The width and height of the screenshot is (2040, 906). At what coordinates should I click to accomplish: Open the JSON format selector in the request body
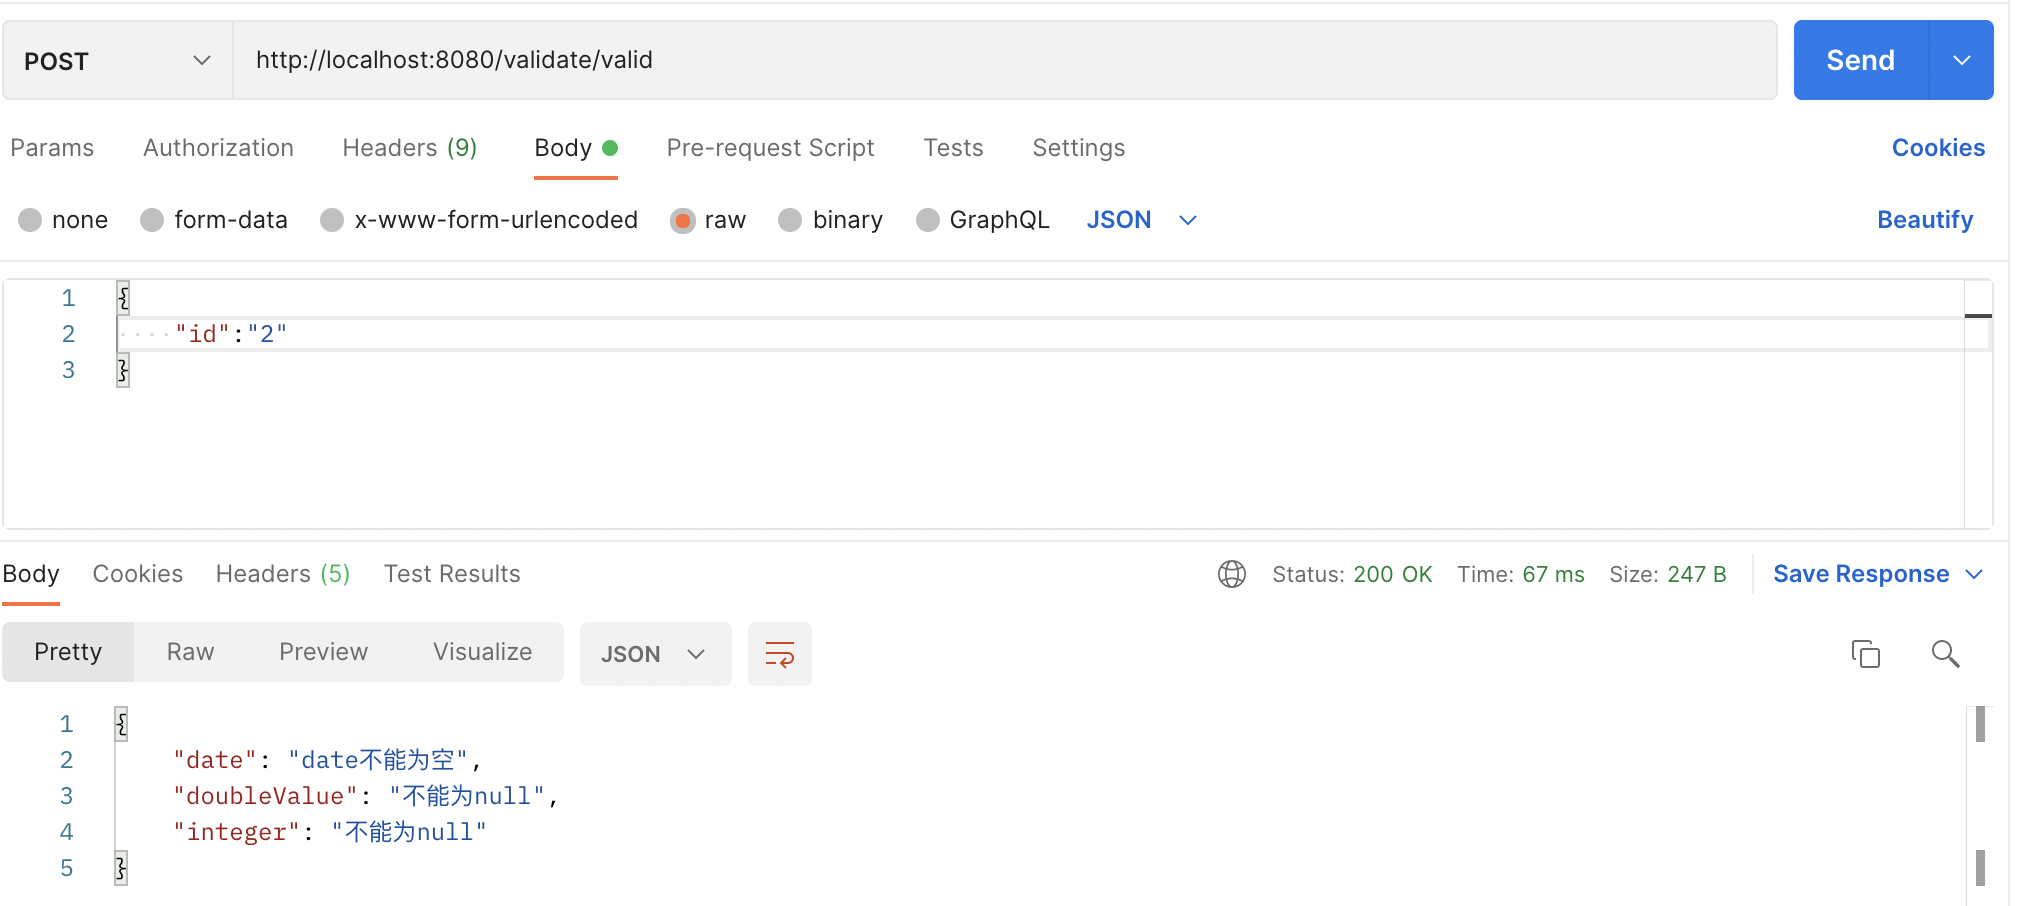1140,219
